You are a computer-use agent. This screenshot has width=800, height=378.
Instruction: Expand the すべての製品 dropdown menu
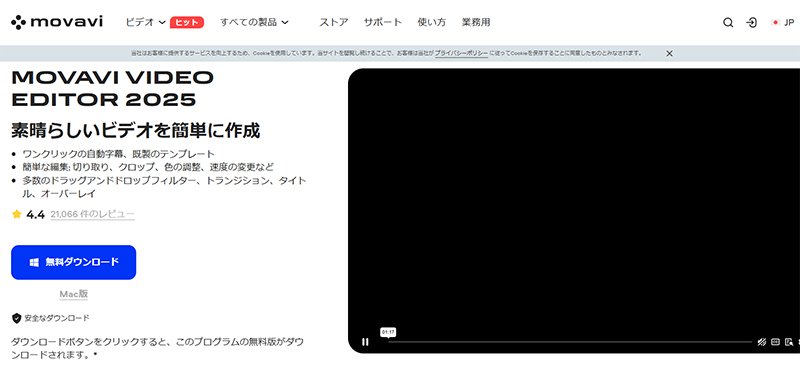[x=254, y=22]
